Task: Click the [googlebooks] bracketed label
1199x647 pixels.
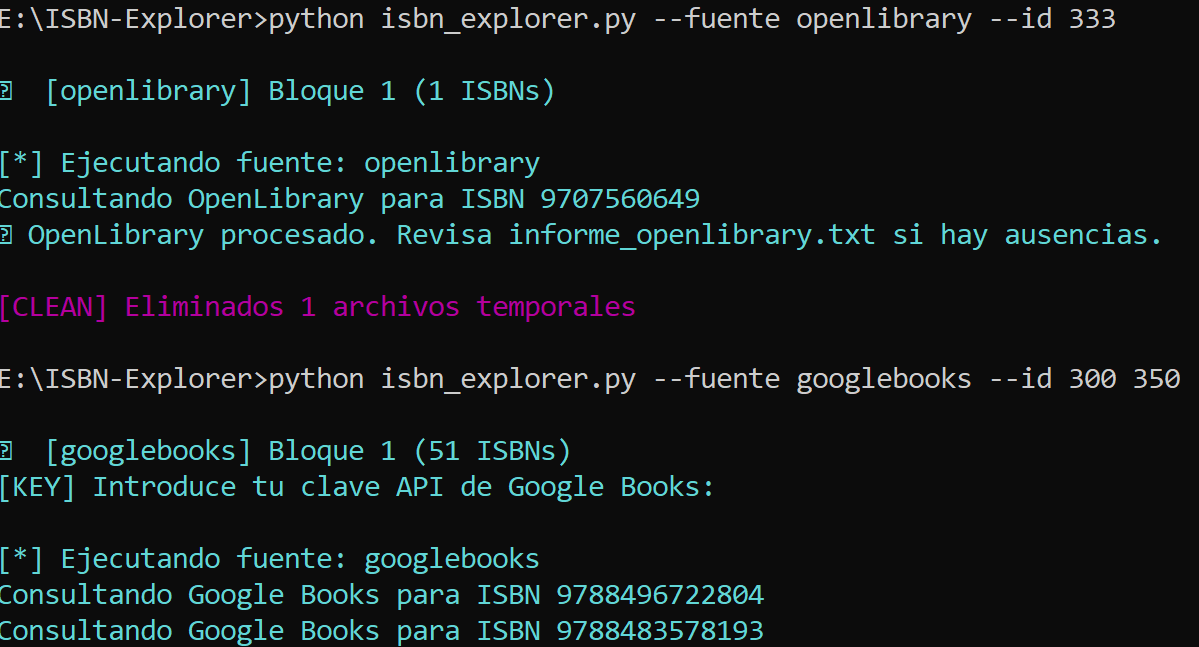Action: pyautogui.click(x=150, y=450)
